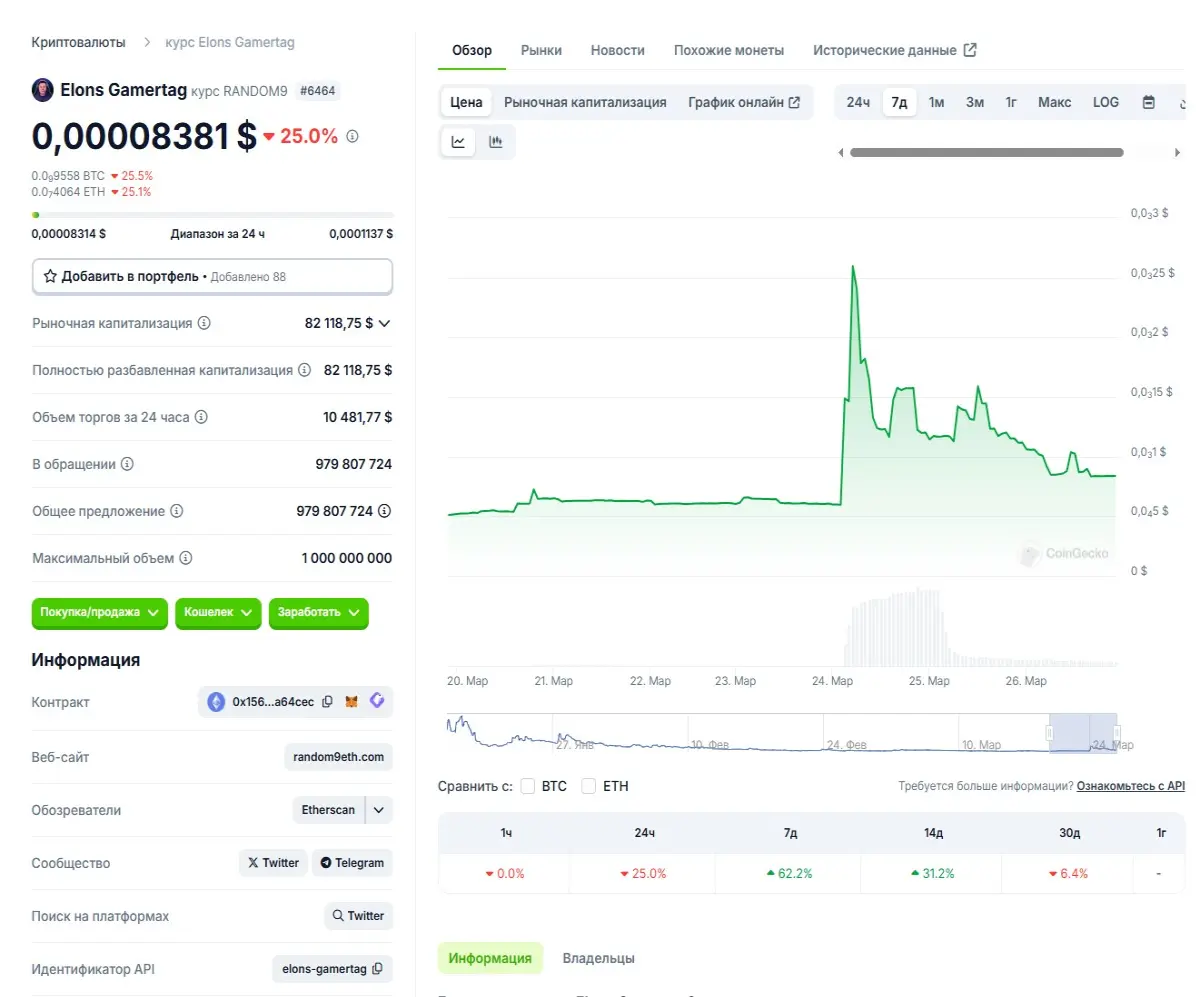Click the purple icon after MetaMask
The height and width of the screenshot is (997, 1200).
coord(377,701)
